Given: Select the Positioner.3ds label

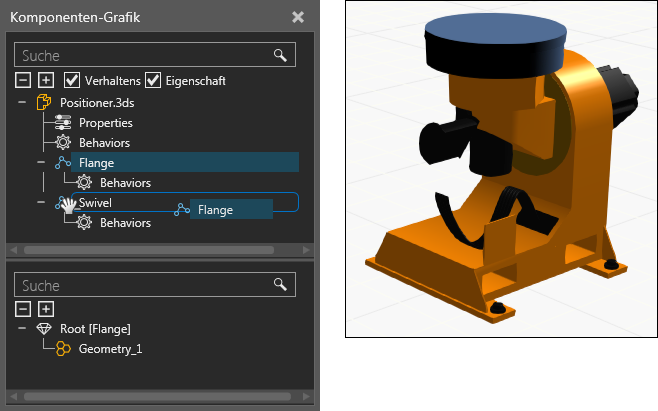Looking at the screenshot, I should (x=97, y=103).
